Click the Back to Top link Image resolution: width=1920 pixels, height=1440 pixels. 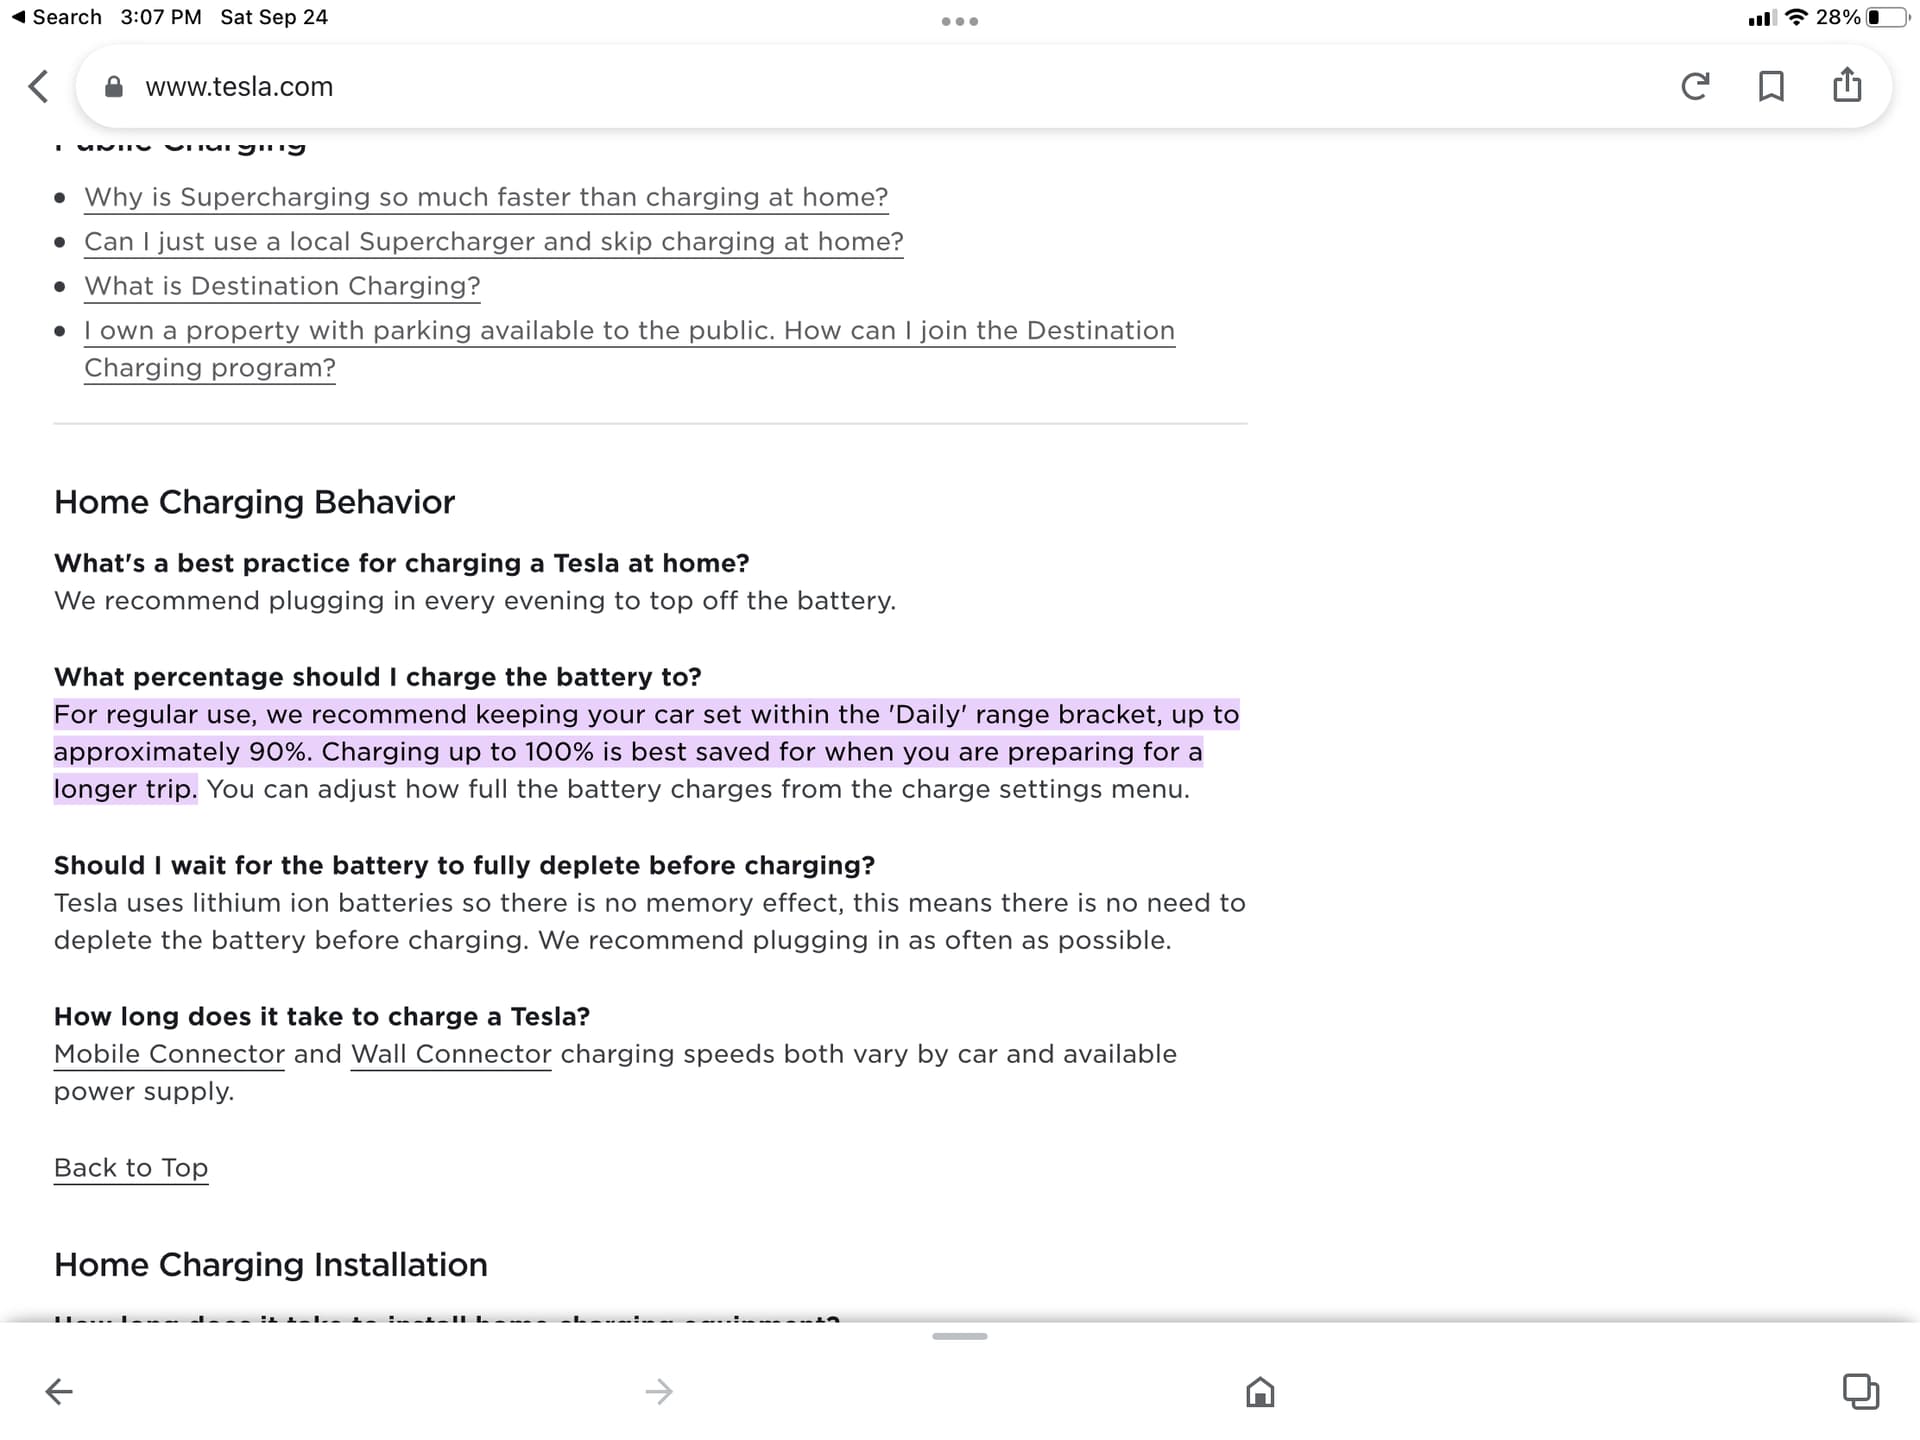131,1168
